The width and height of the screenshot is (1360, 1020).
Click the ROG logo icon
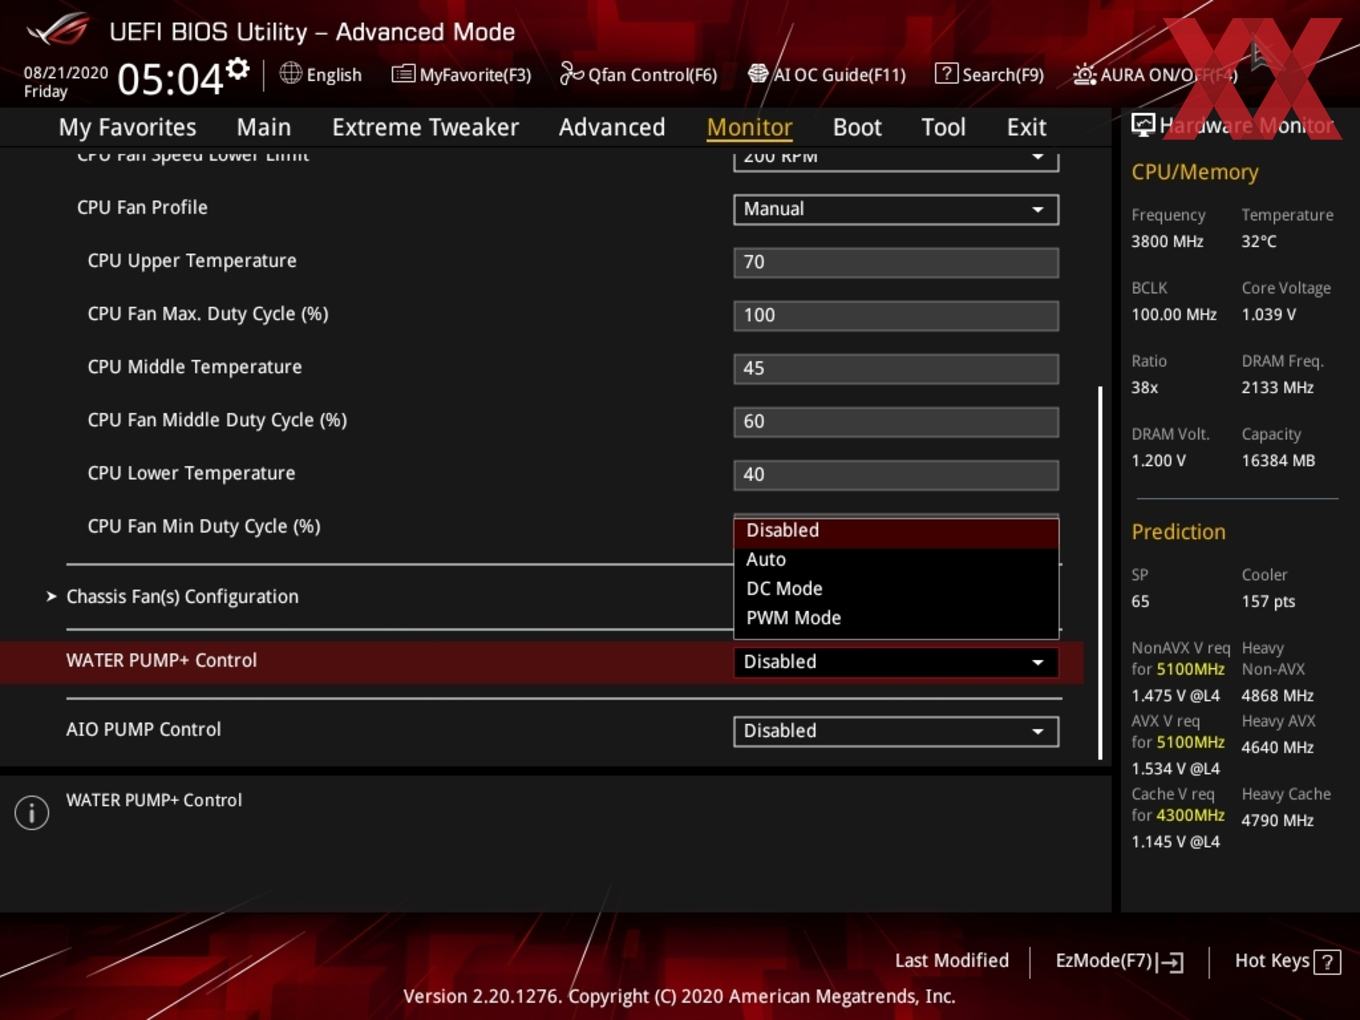pos(58,30)
